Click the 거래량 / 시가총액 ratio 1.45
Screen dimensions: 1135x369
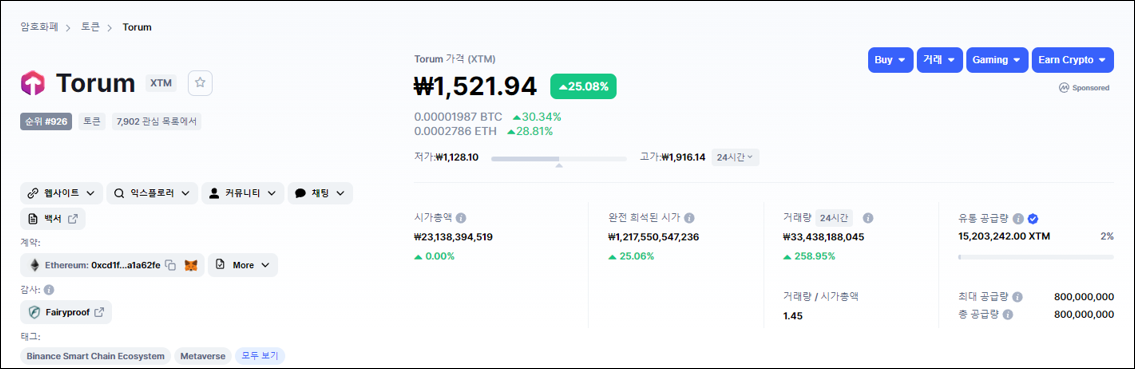[x=793, y=316]
